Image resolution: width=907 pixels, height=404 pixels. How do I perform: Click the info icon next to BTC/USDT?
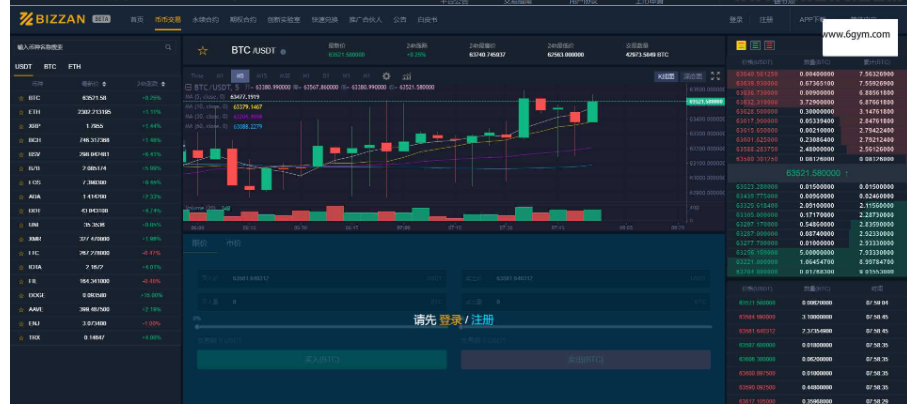(x=283, y=52)
